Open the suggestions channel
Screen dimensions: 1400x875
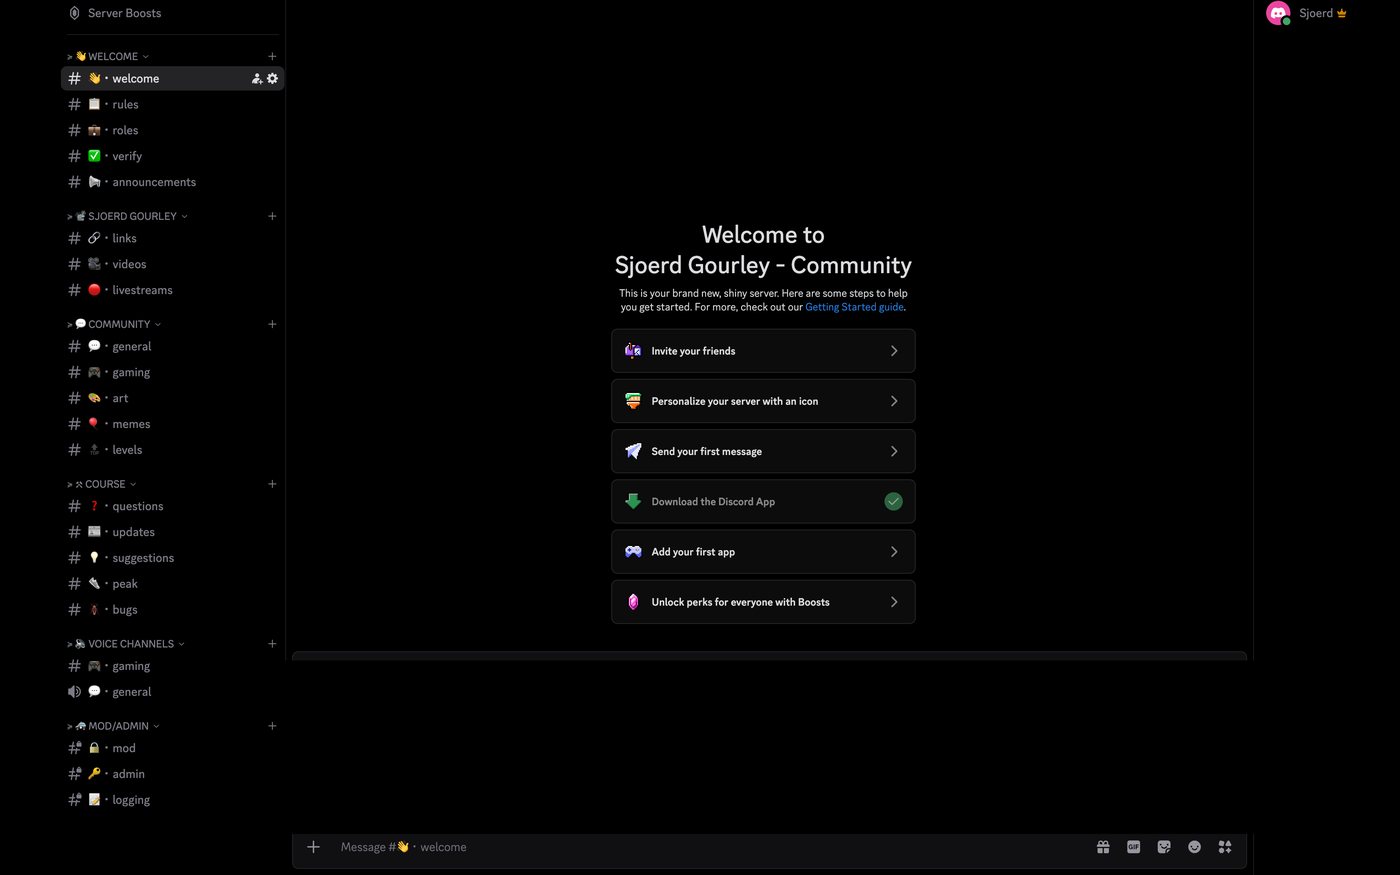pyautogui.click(x=172, y=558)
